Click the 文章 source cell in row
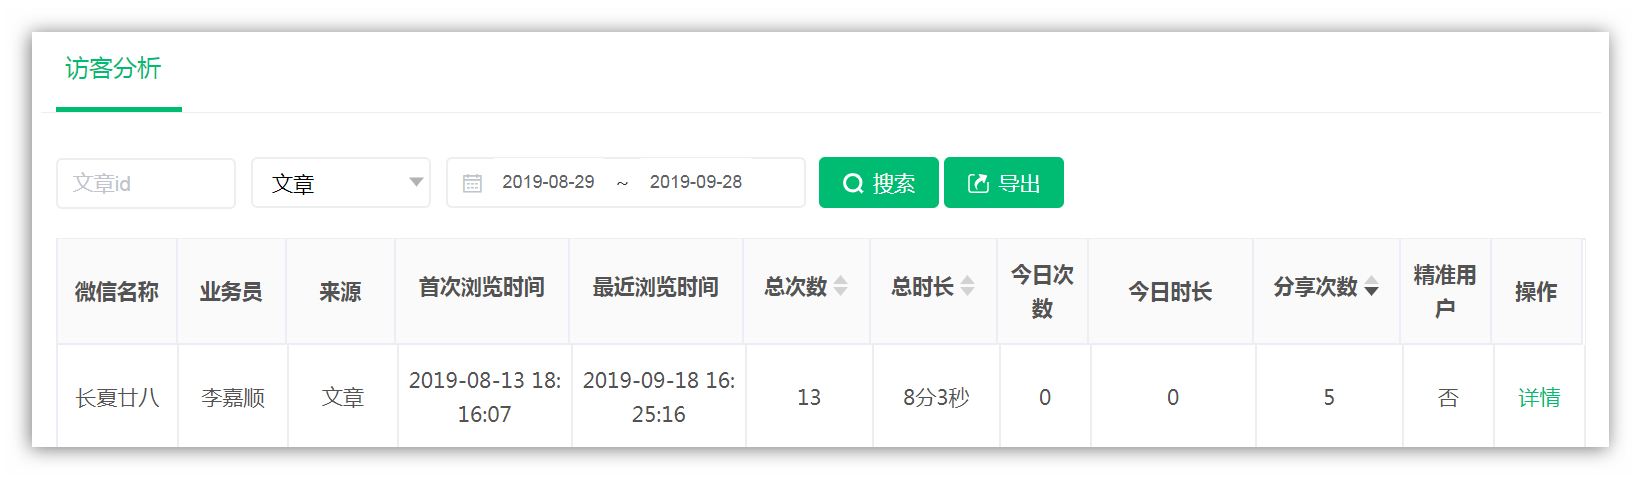 click(x=343, y=397)
